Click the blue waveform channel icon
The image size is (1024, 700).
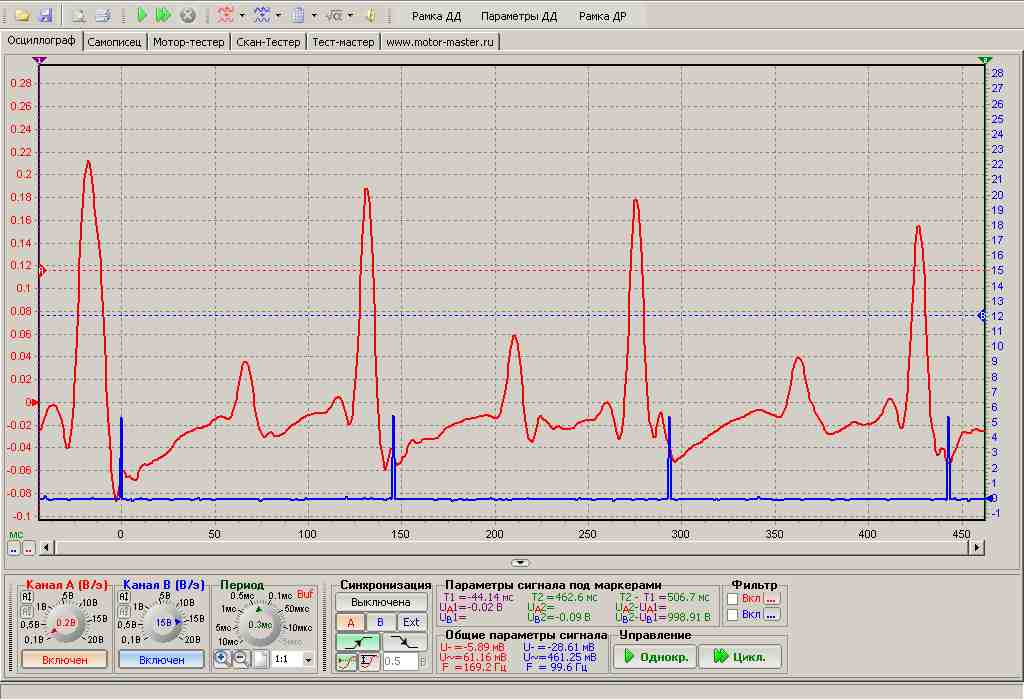click(262, 15)
